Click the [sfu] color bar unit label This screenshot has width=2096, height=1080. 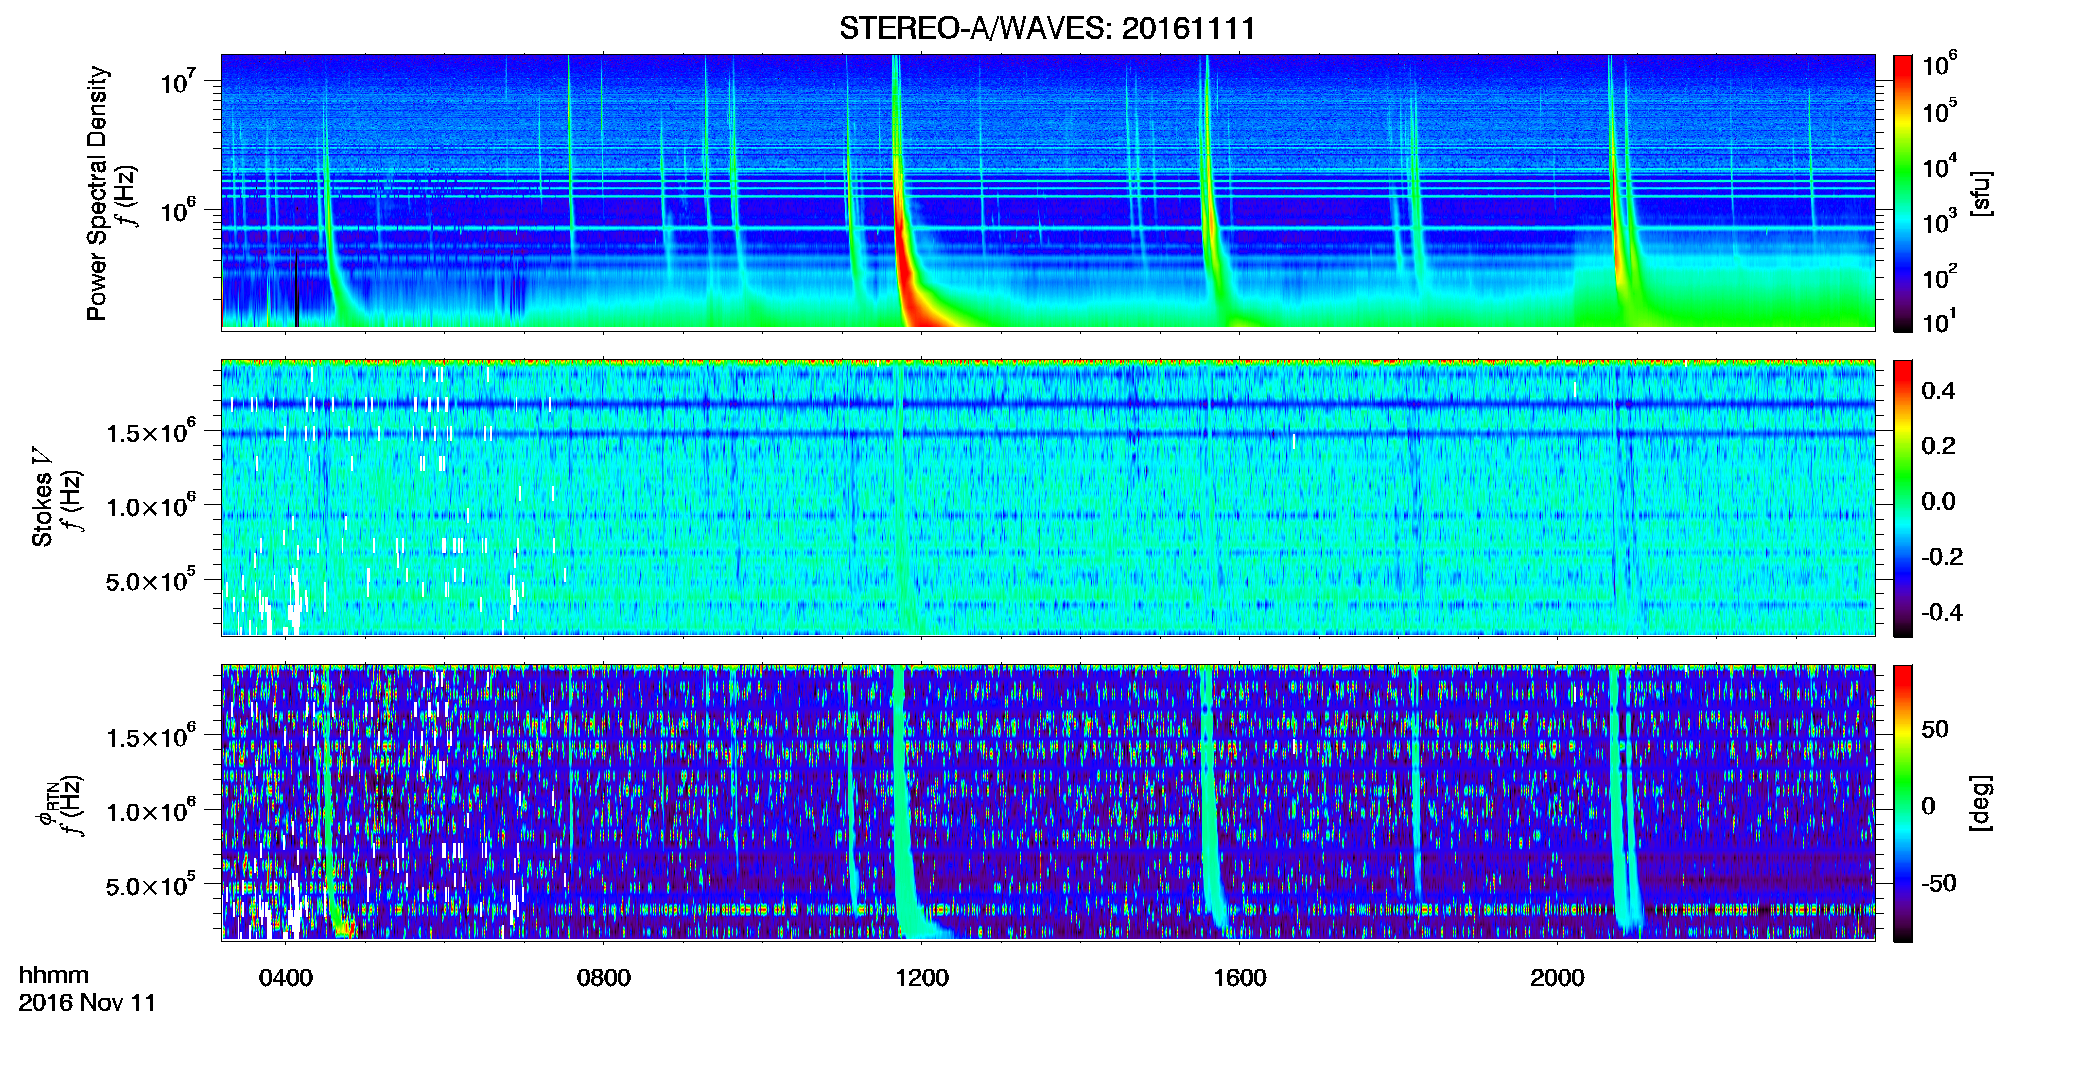tap(1981, 193)
